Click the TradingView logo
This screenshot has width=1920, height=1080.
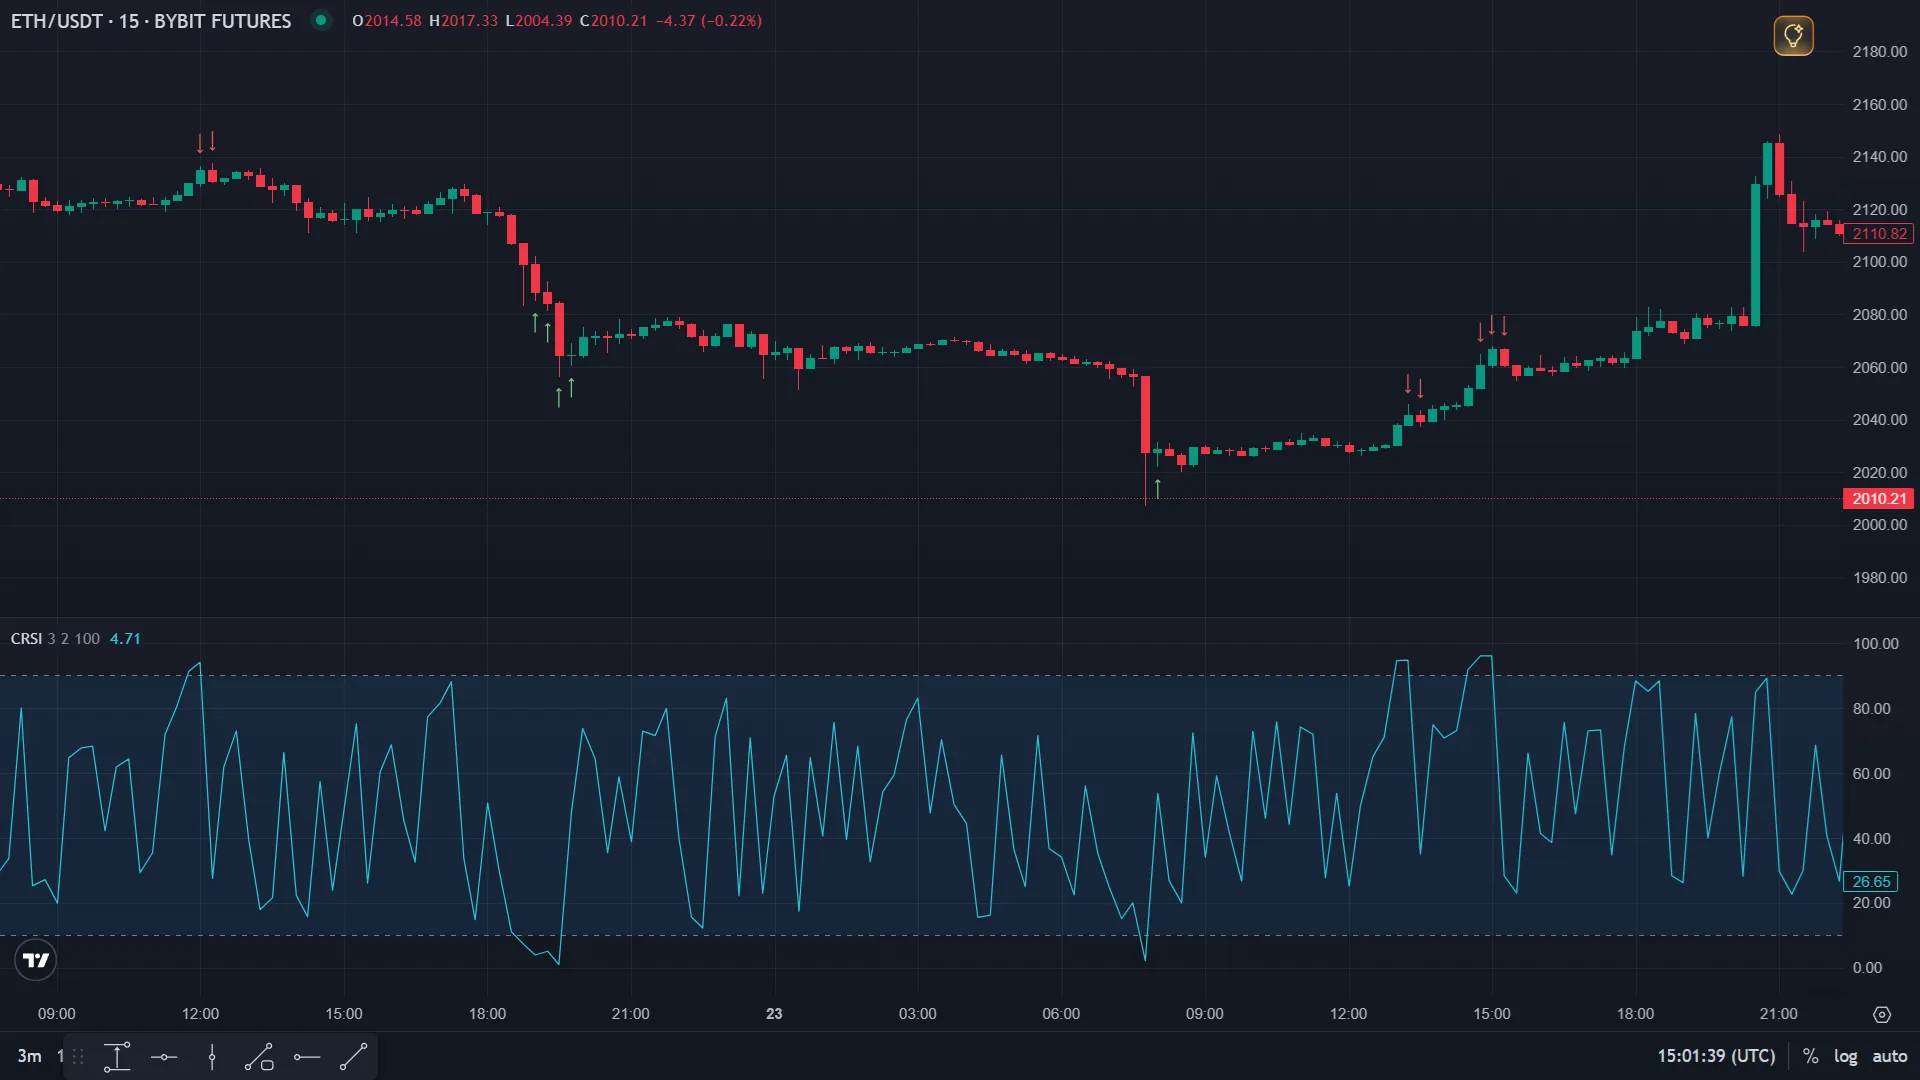tap(36, 960)
